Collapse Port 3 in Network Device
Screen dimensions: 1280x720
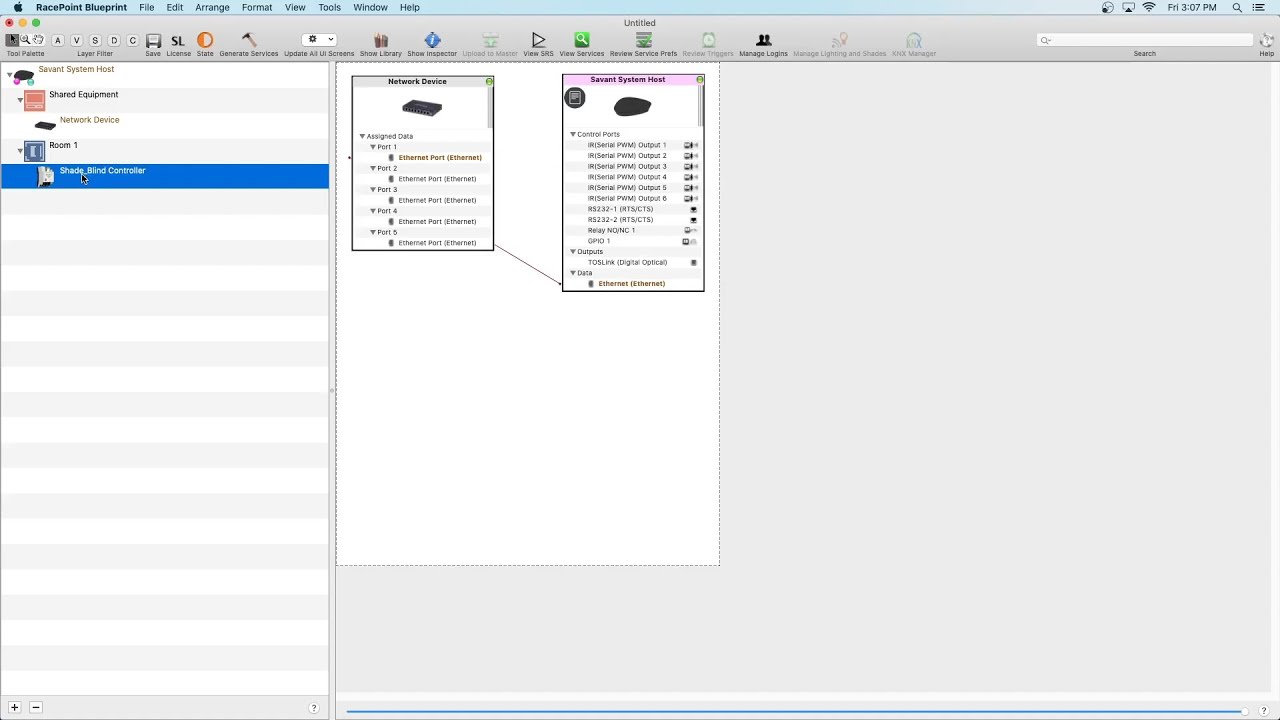point(373,189)
